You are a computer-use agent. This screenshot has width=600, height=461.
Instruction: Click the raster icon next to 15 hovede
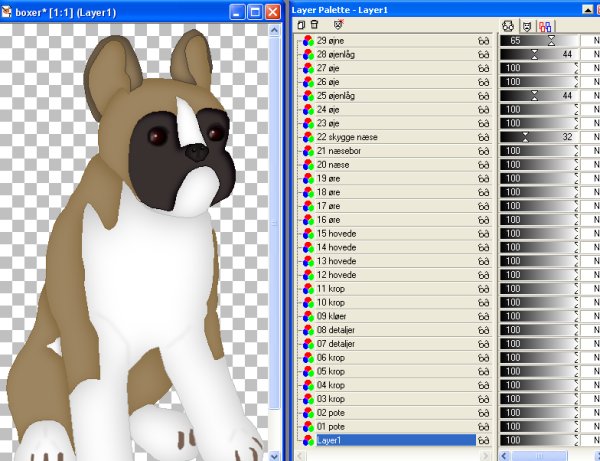click(x=308, y=233)
